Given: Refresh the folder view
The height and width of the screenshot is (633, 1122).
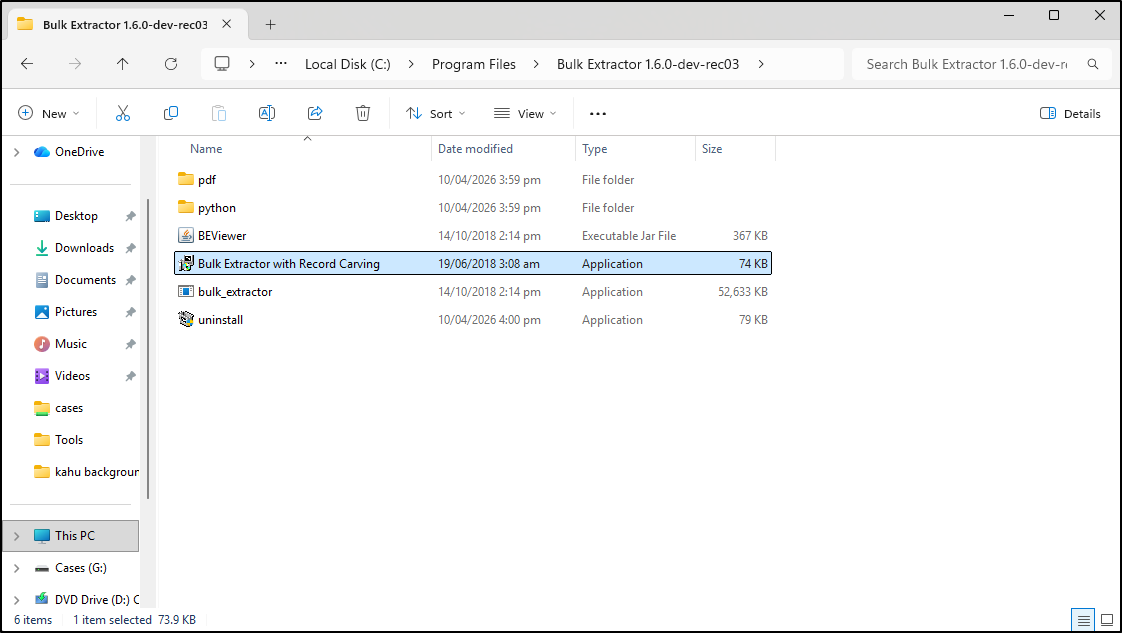Looking at the screenshot, I should coord(171,64).
